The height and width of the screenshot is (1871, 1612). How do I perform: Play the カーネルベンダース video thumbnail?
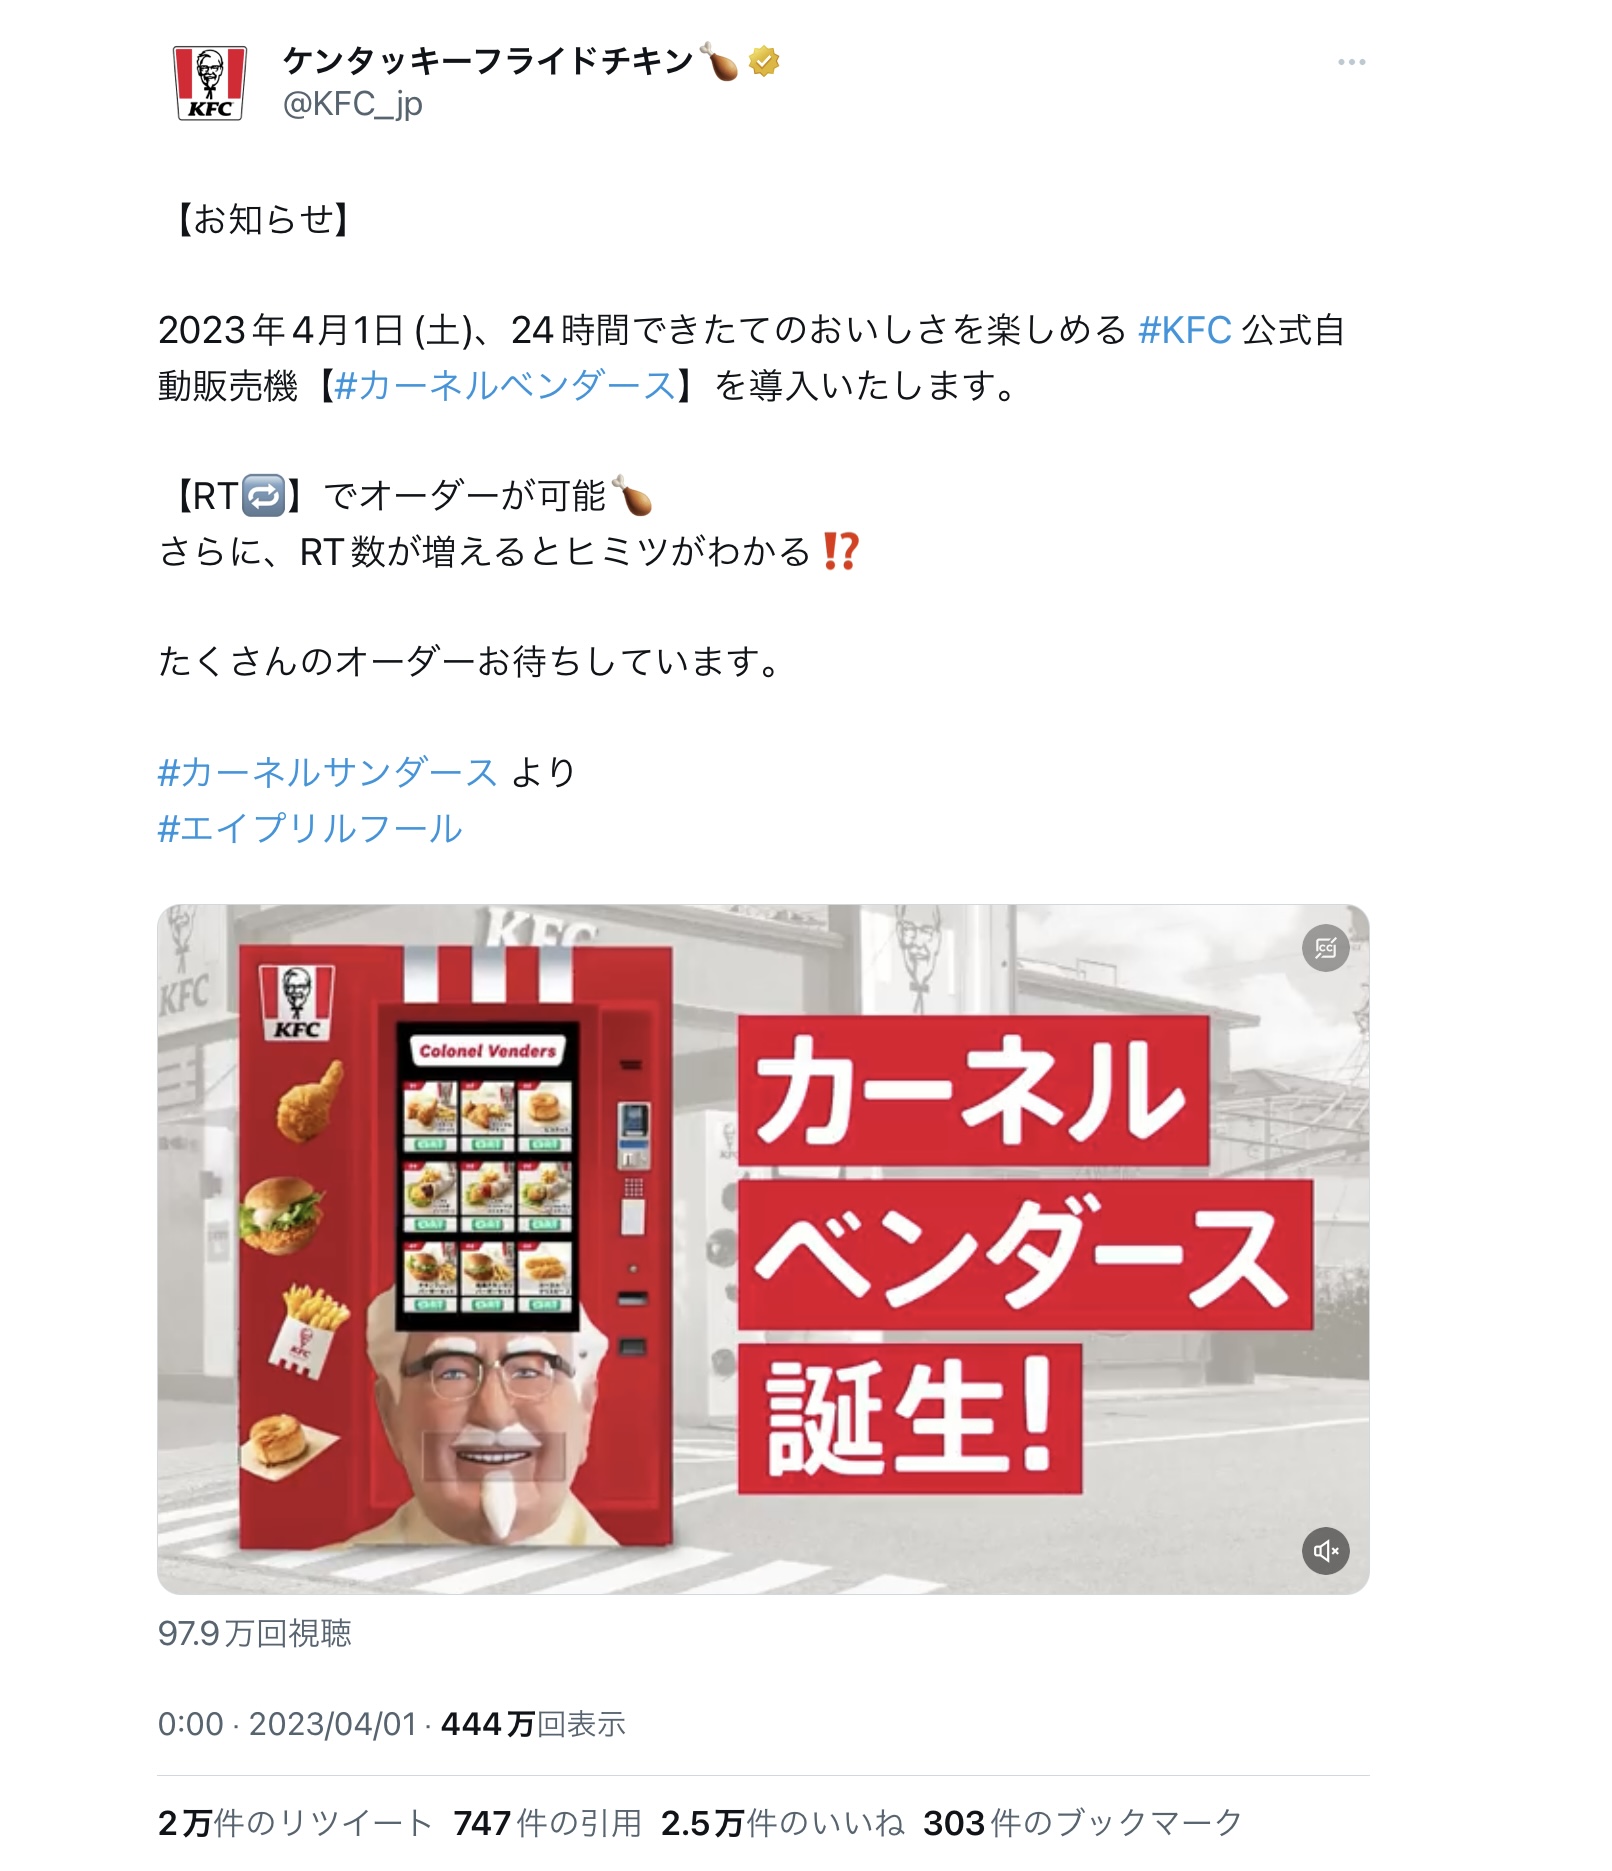763,1249
